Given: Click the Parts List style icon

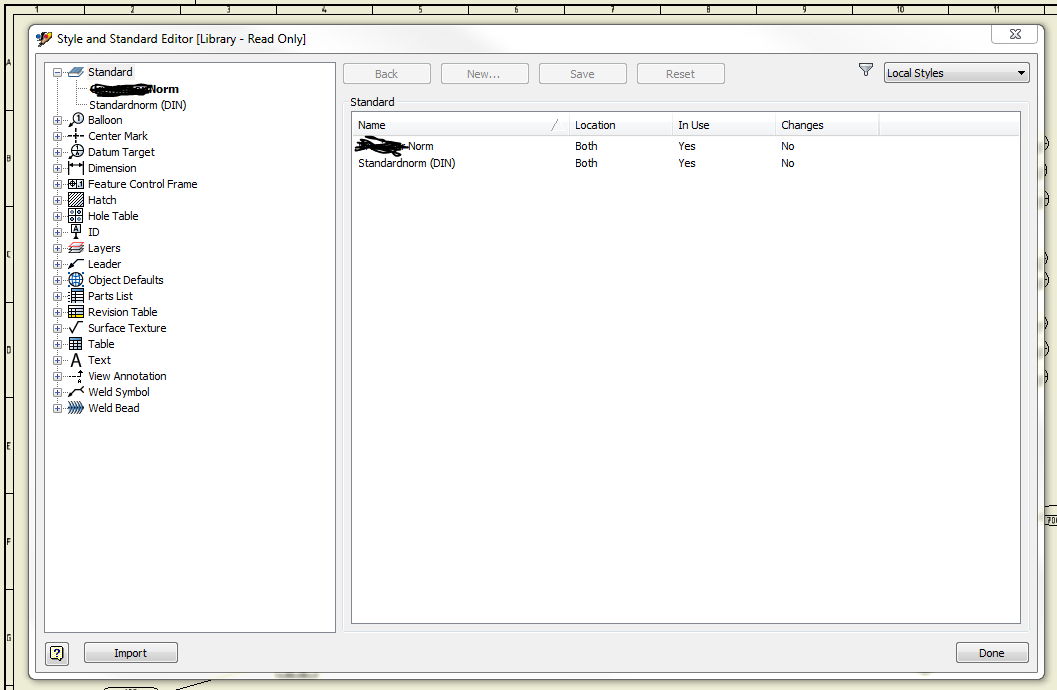Looking at the screenshot, I should (76, 296).
